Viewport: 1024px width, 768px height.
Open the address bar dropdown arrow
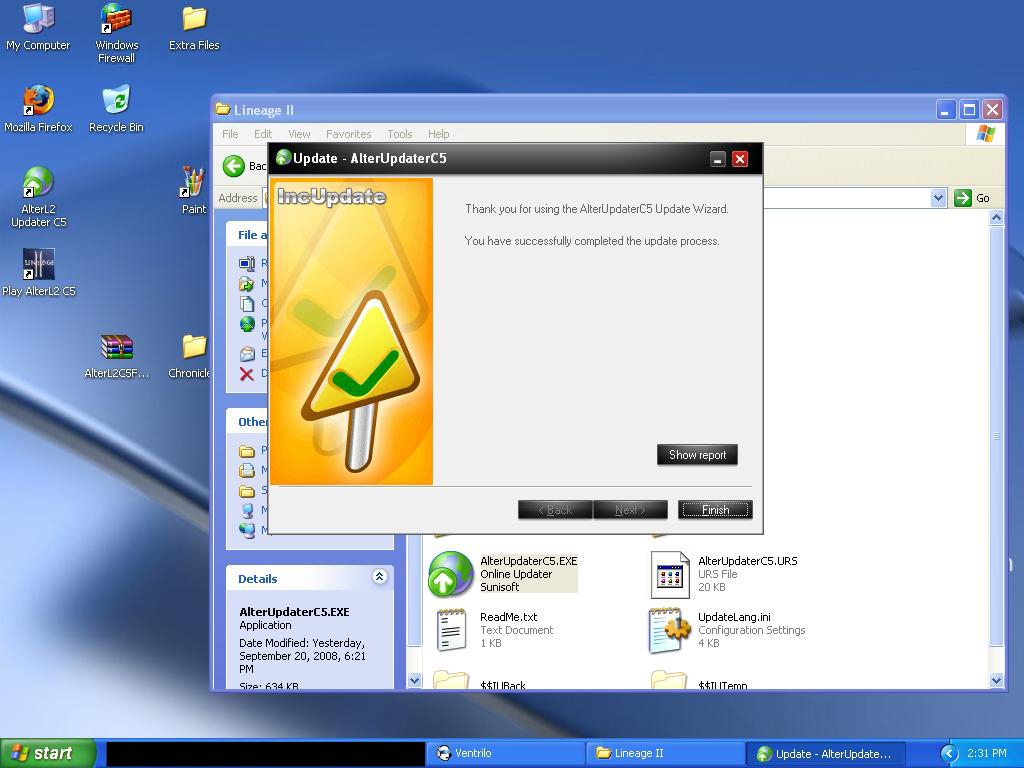938,198
